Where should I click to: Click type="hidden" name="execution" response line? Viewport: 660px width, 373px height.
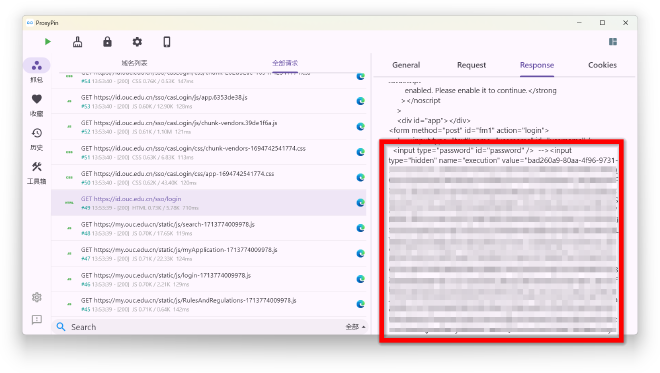(x=503, y=160)
